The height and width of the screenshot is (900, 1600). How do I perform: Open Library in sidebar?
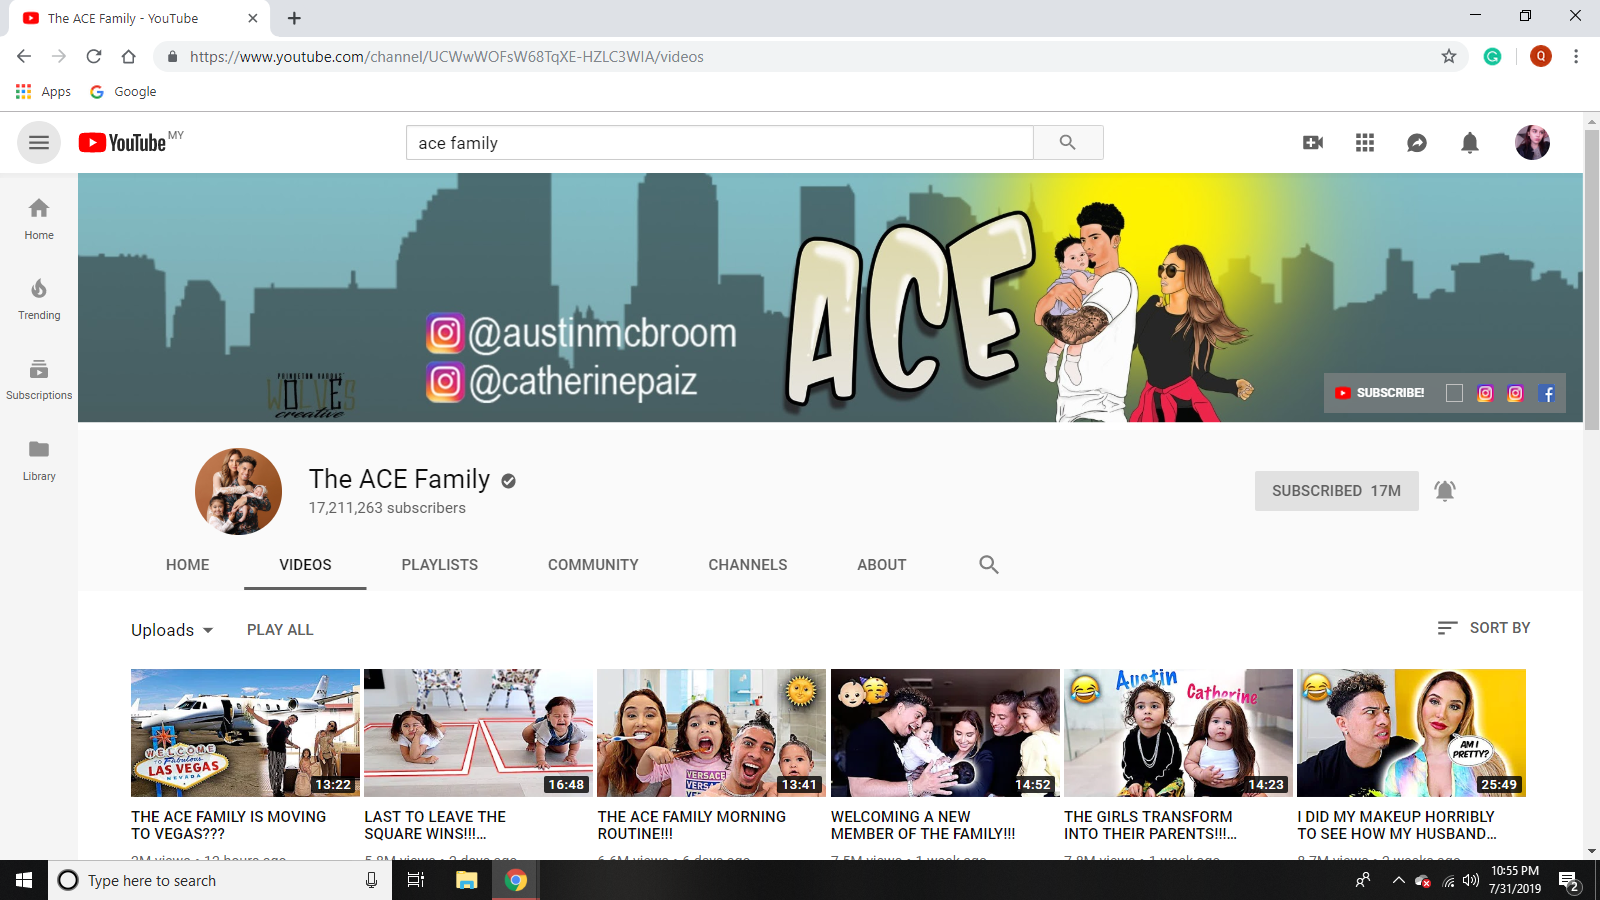(x=39, y=460)
